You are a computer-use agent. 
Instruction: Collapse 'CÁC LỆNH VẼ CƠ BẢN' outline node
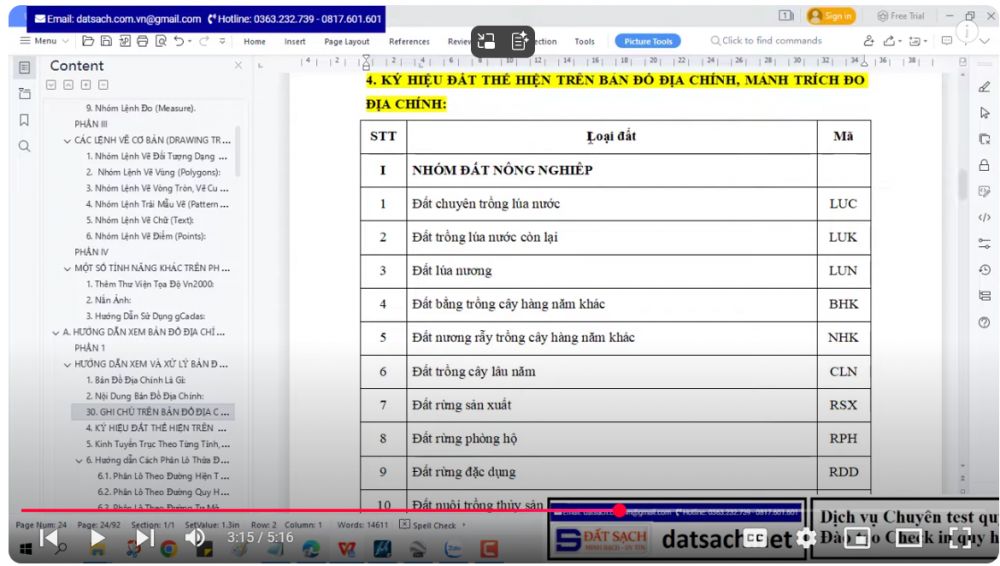pos(67,140)
